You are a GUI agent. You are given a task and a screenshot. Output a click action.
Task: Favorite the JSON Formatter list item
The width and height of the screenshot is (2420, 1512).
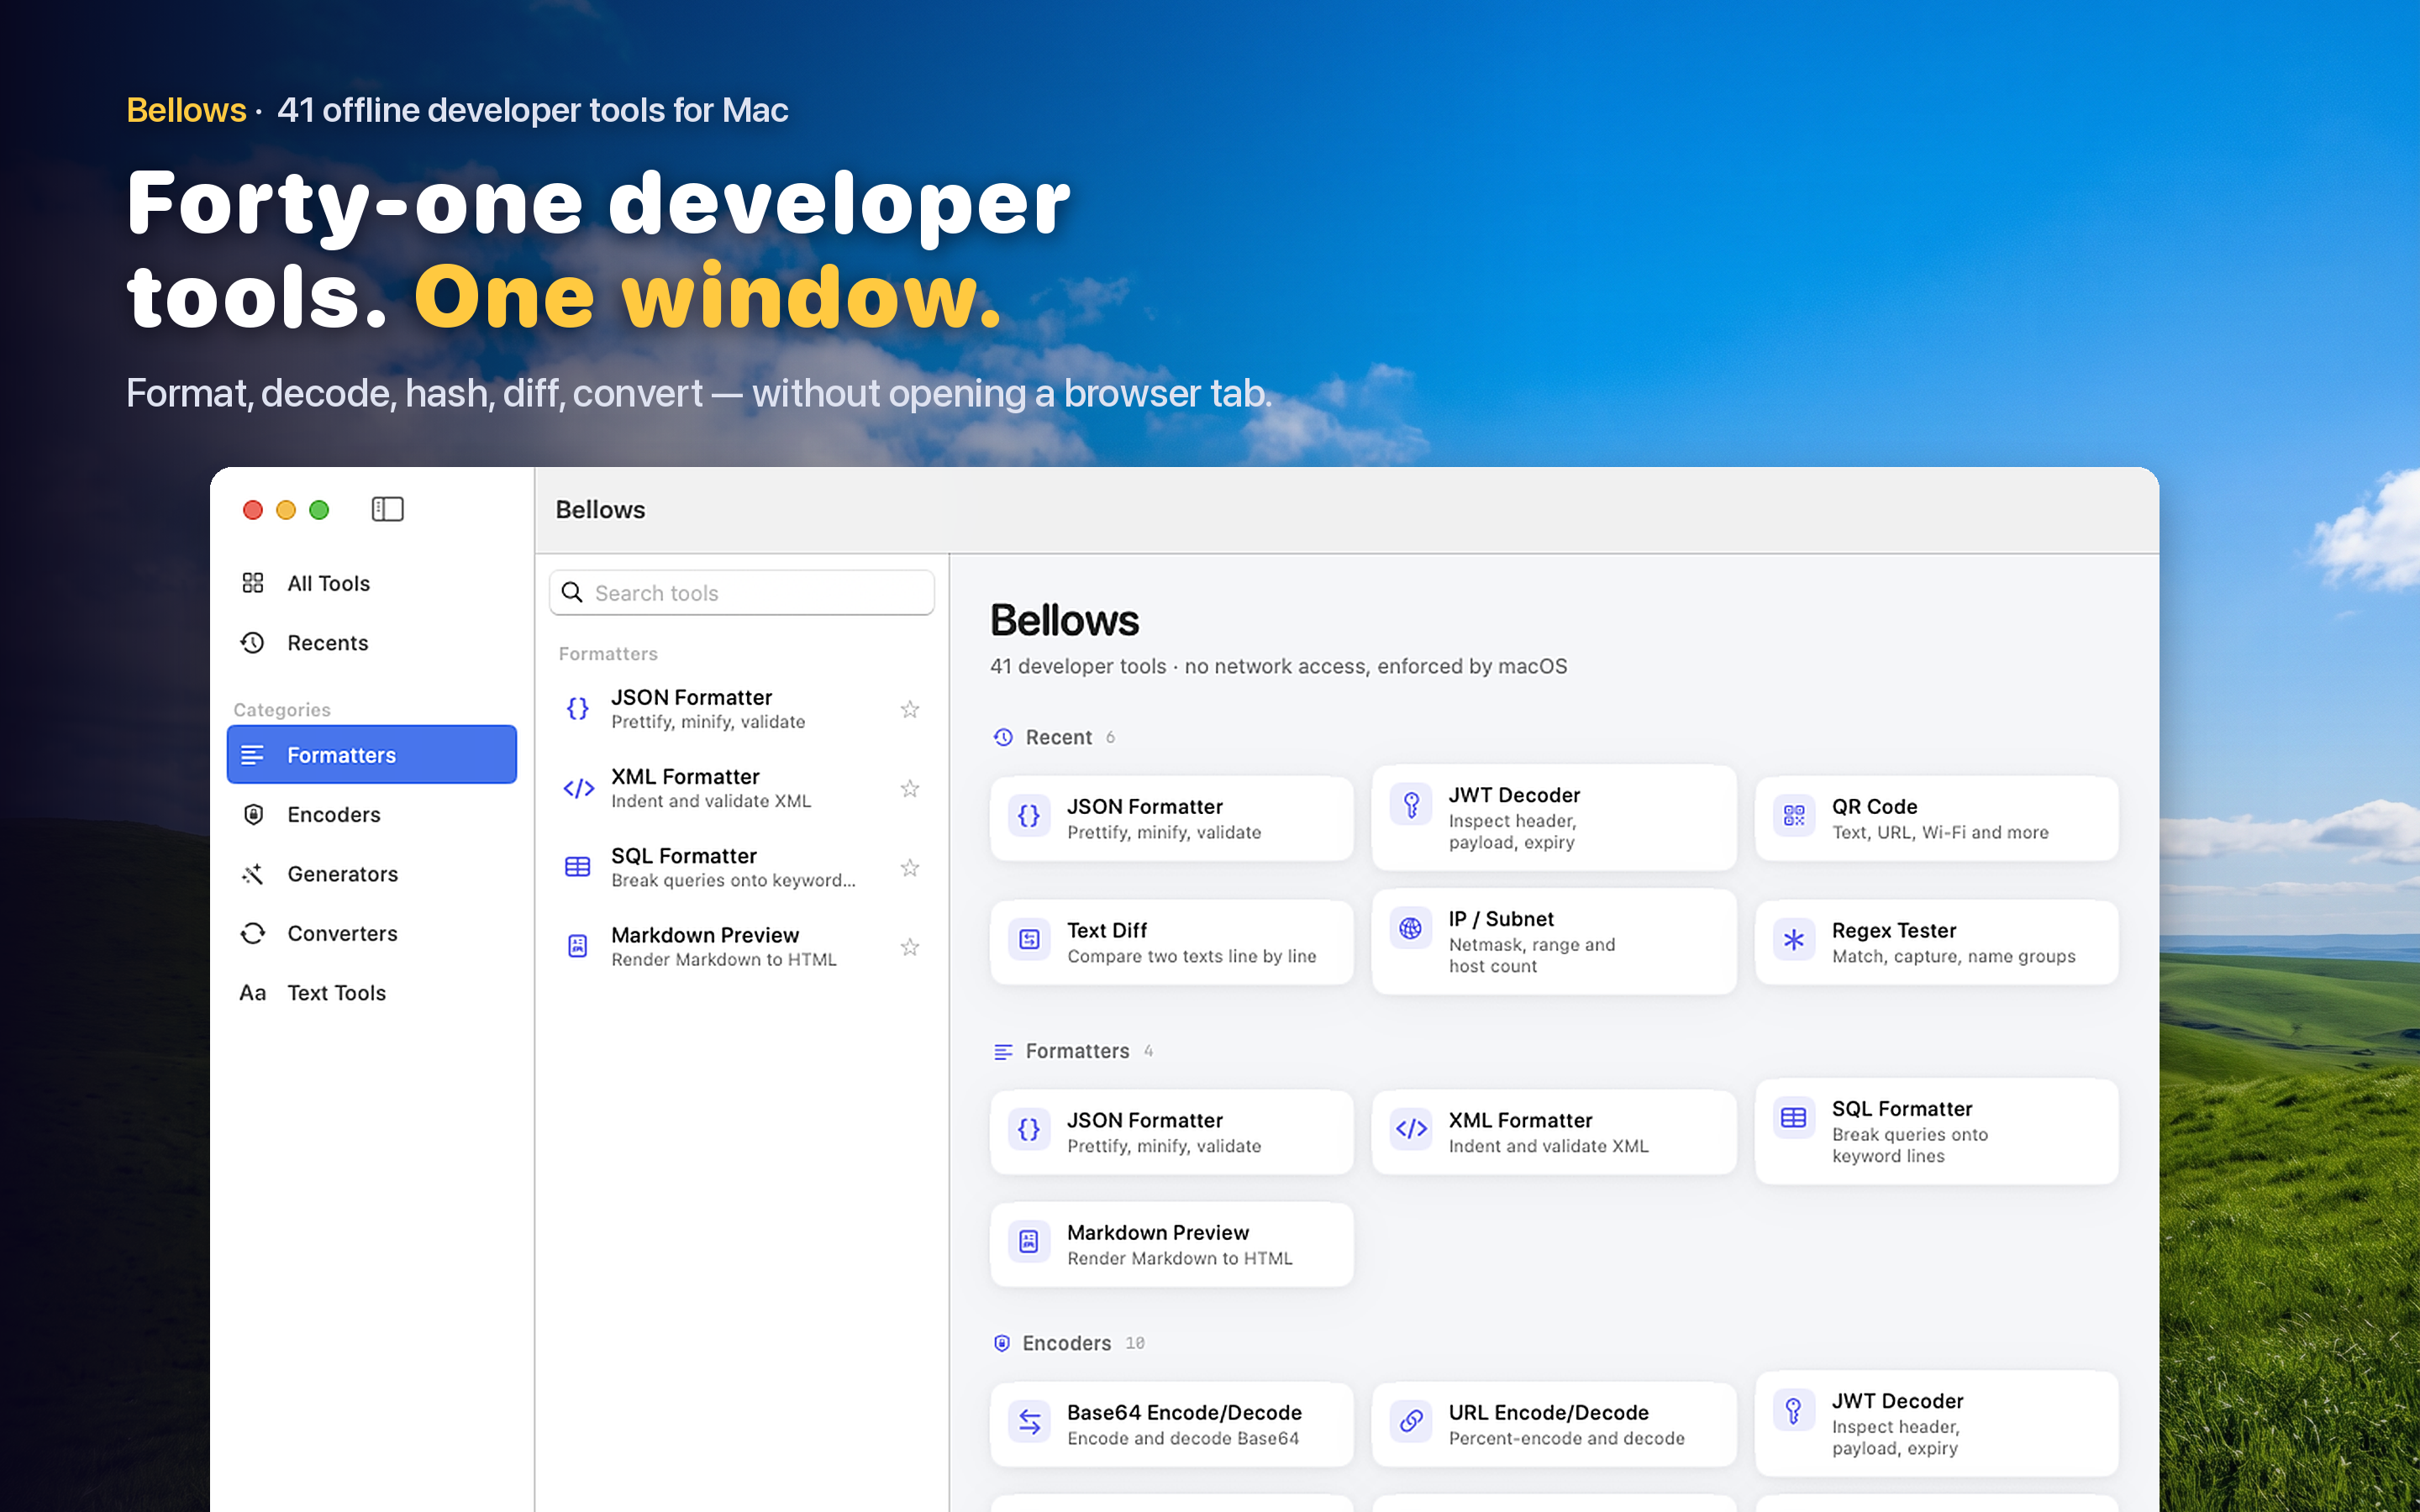pyautogui.click(x=910, y=709)
